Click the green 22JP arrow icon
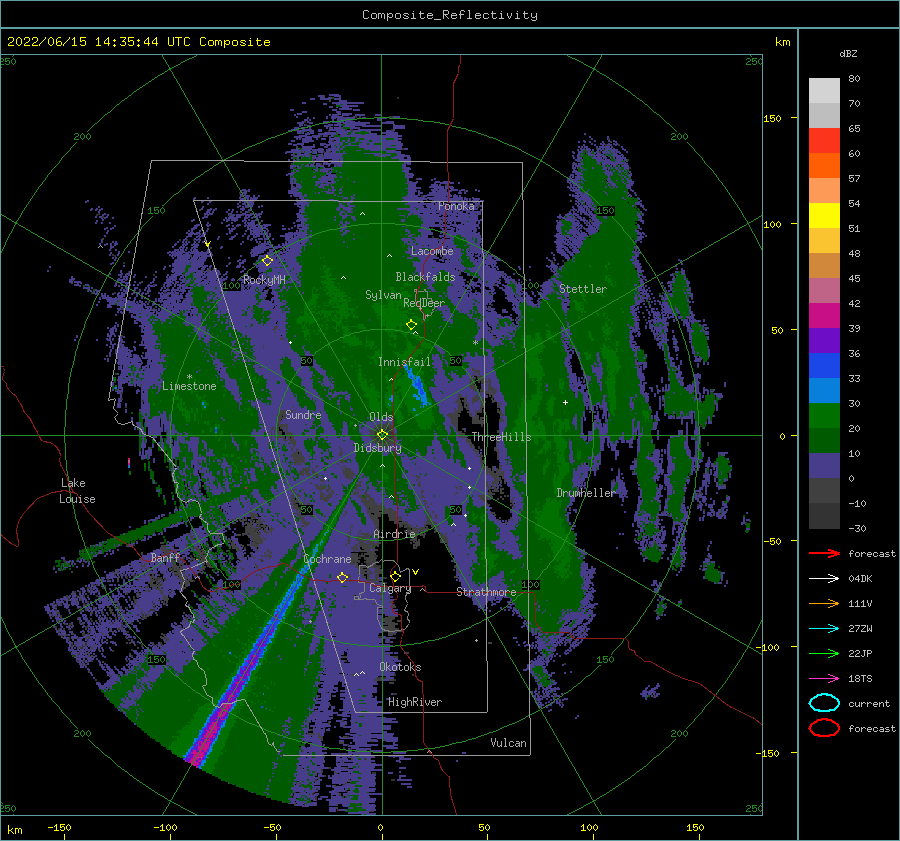 [824, 653]
